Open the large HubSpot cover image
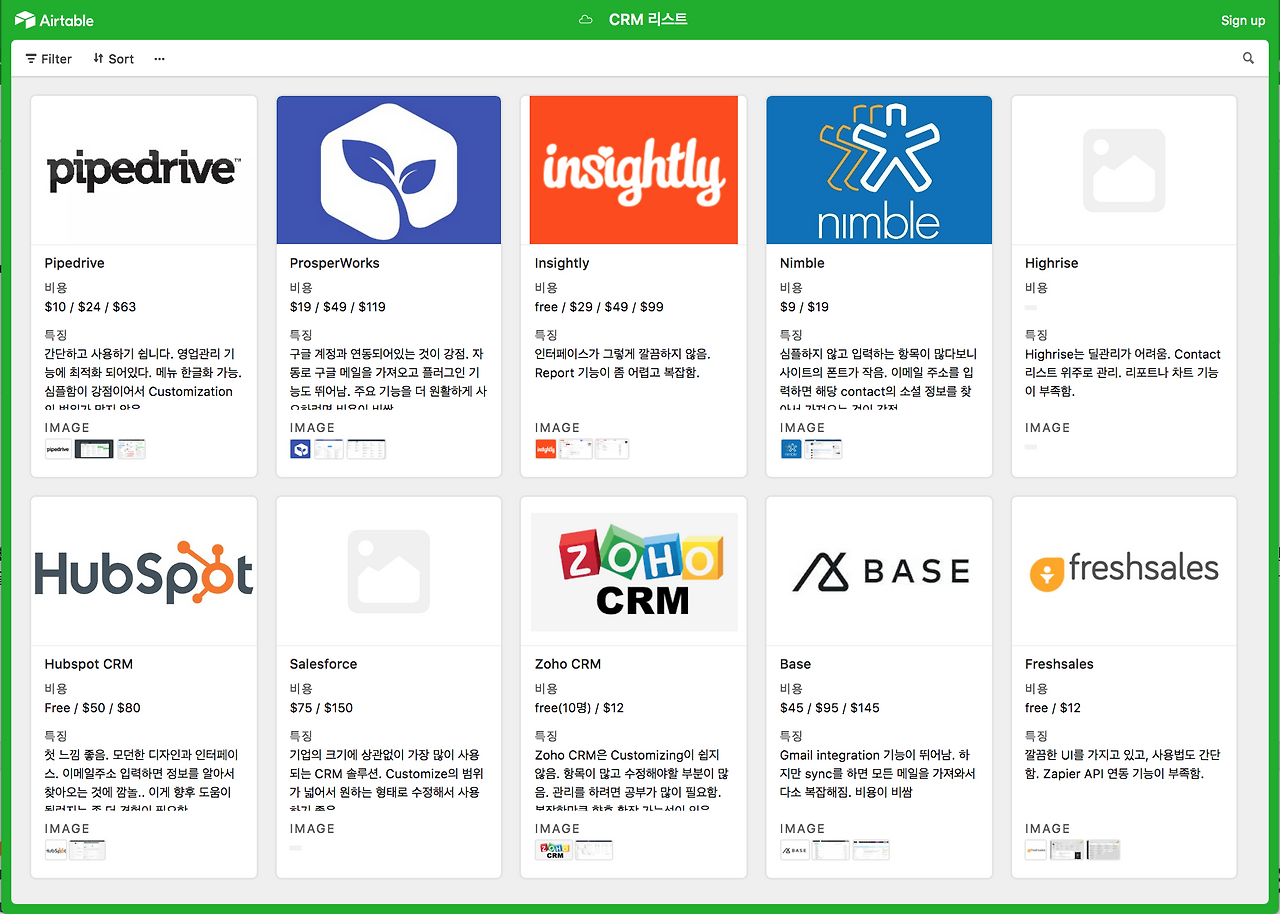The height and width of the screenshot is (914, 1280). click(x=144, y=571)
